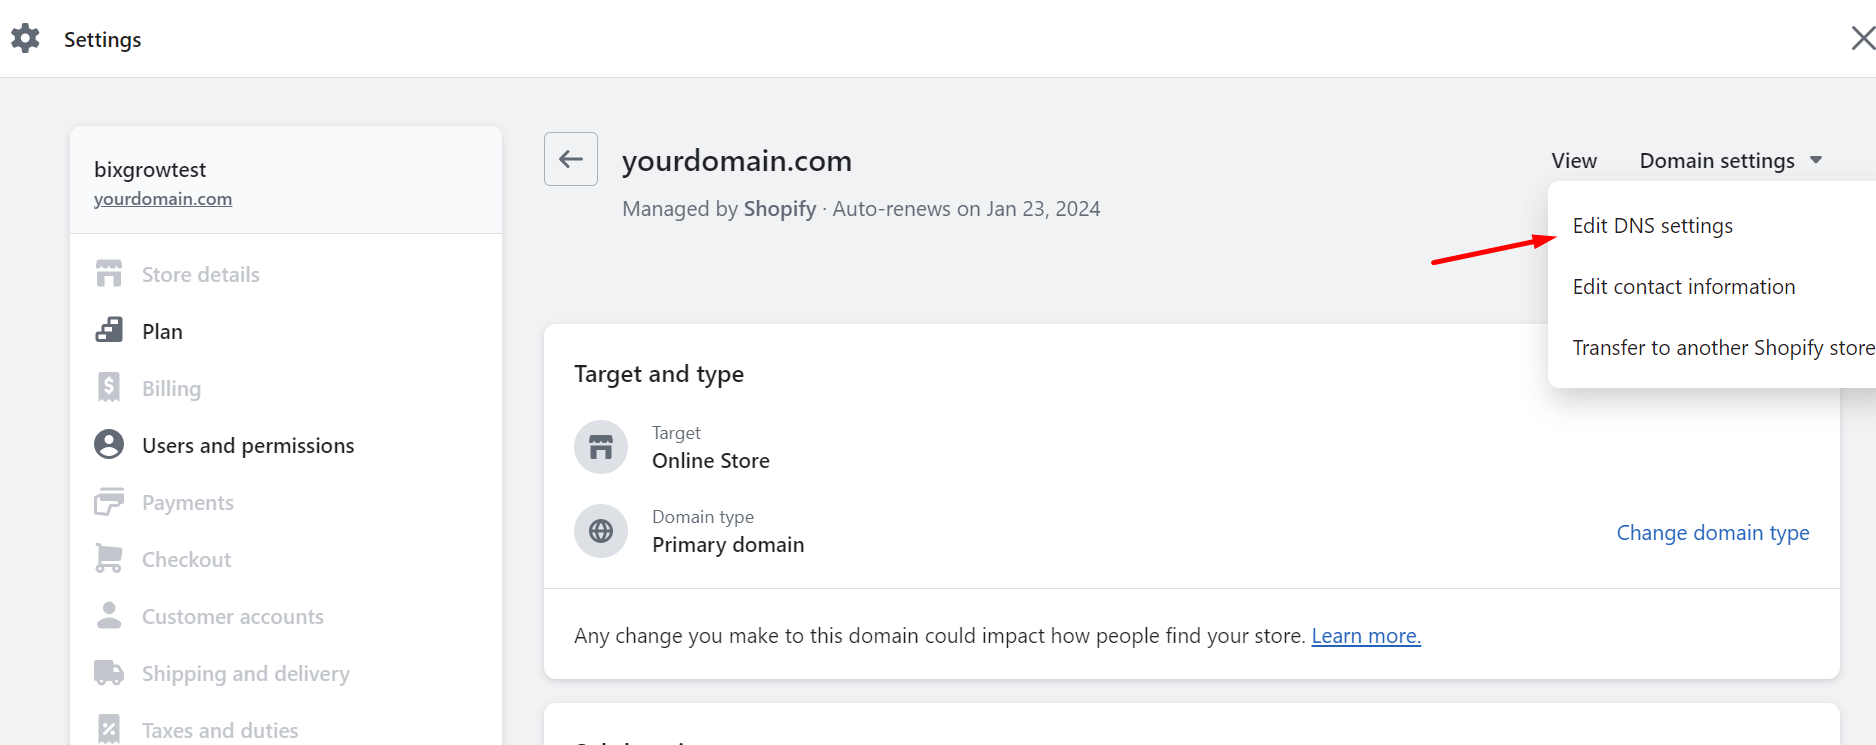Screen dimensions: 1876x745
Task: Close the Settings page
Action: [x=1862, y=39]
